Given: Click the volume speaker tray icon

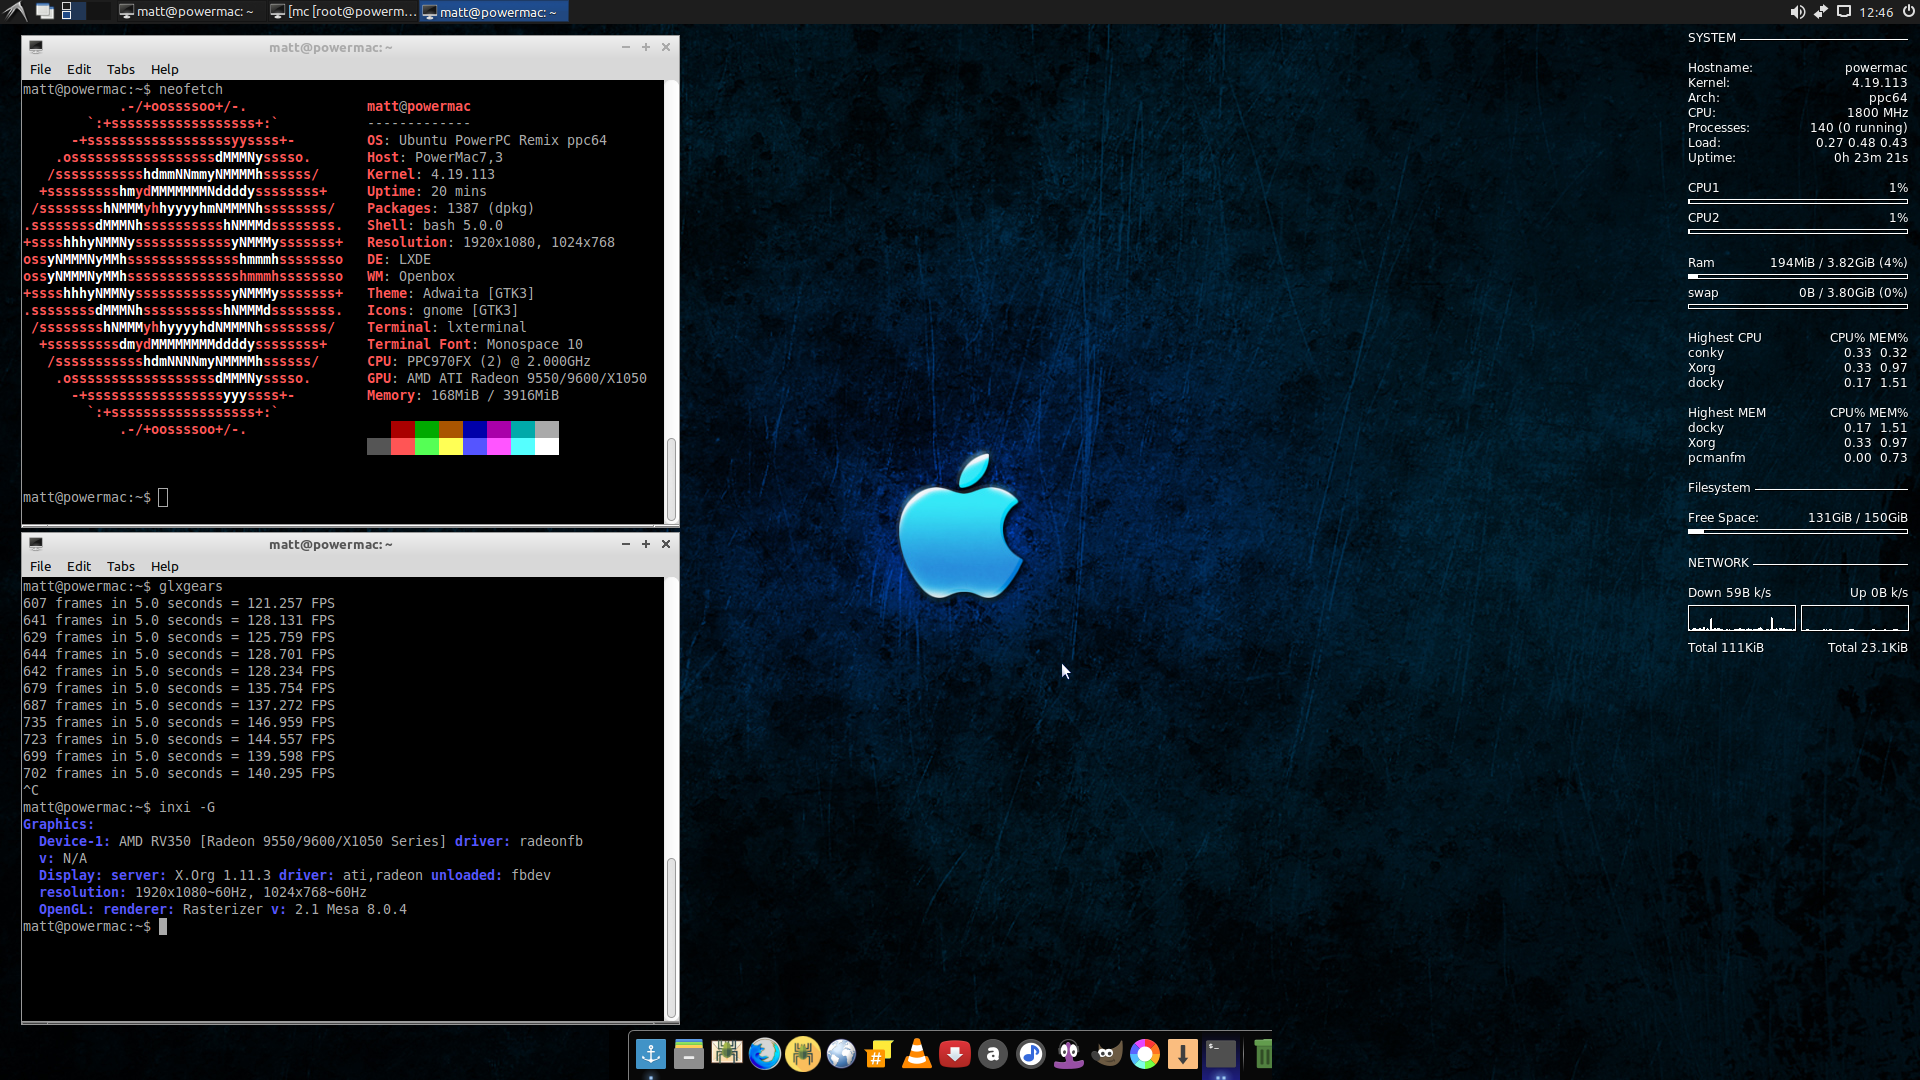Looking at the screenshot, I should coord(1797,12).
